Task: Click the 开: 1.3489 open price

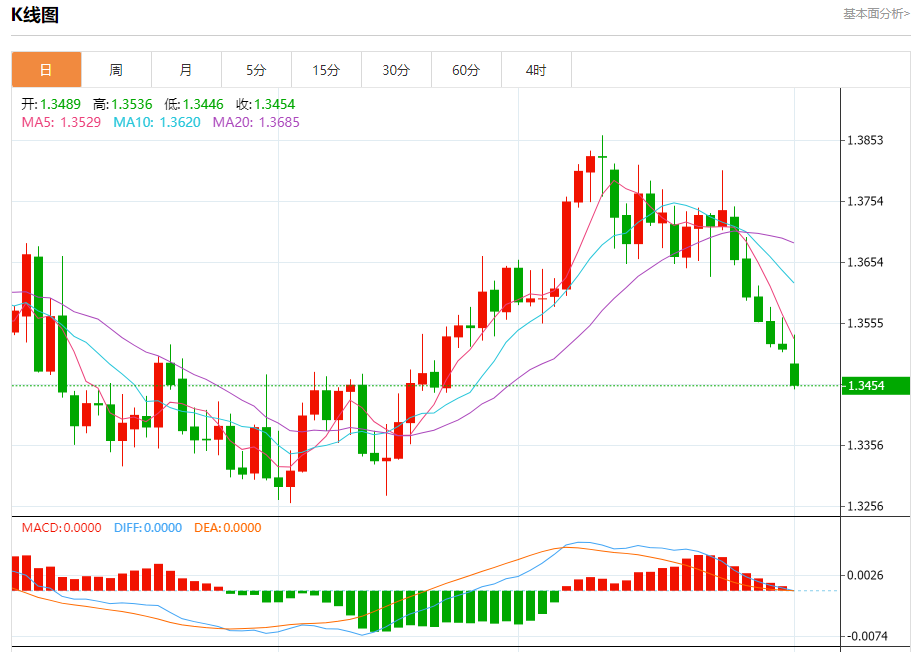Action: [51, 105]
